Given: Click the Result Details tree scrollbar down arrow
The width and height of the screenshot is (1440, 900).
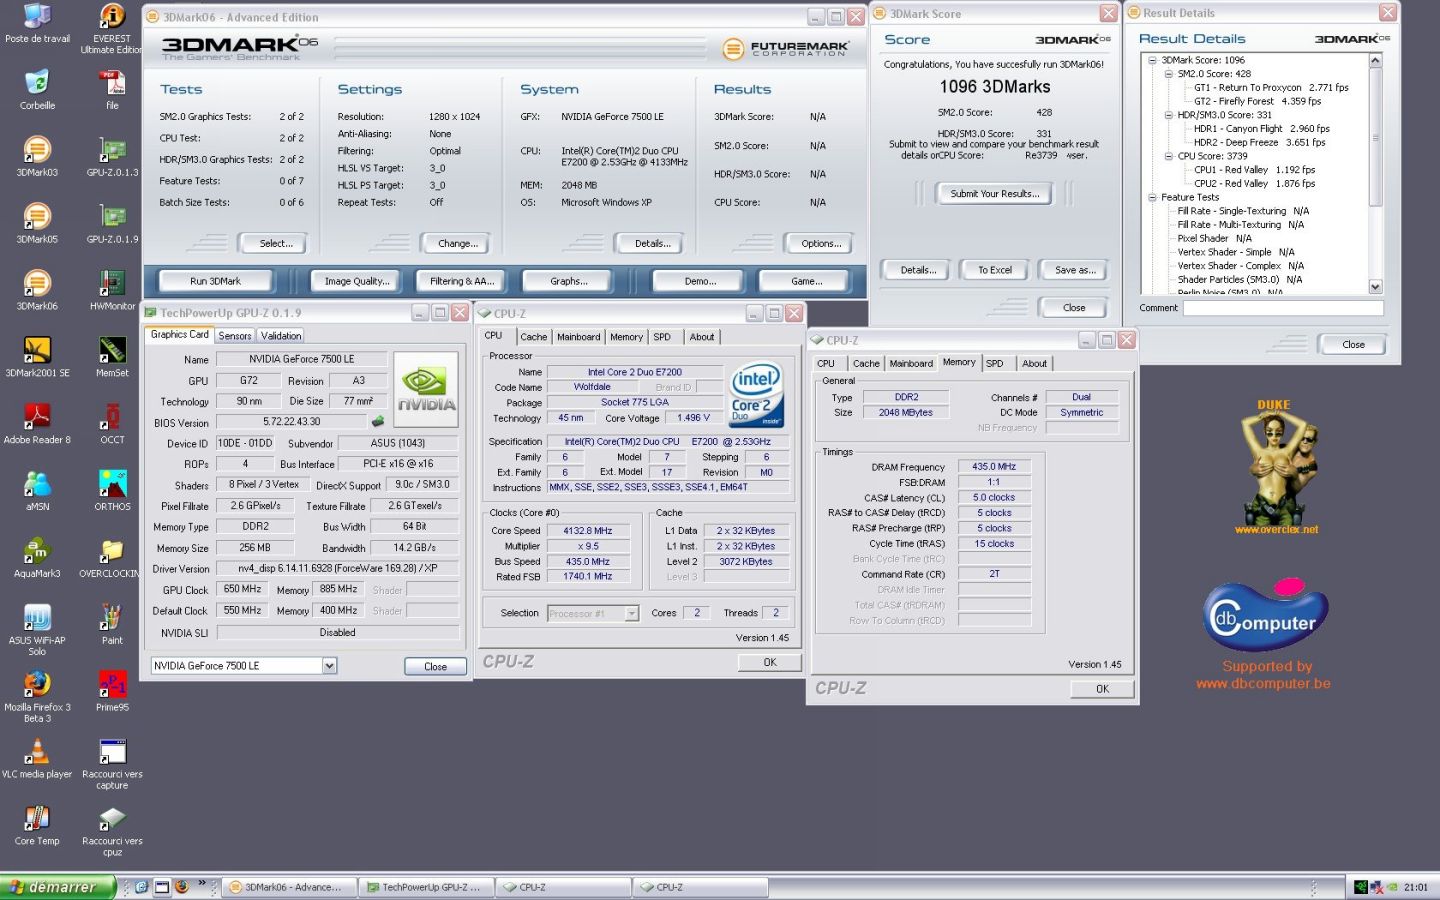Looking at the screenshot, I should point(1375,287).
